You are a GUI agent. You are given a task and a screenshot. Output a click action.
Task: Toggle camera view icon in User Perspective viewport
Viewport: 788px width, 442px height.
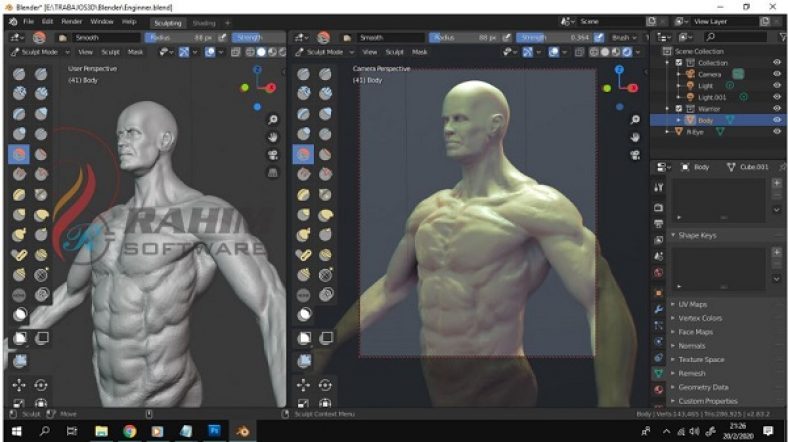click(272, 154)
